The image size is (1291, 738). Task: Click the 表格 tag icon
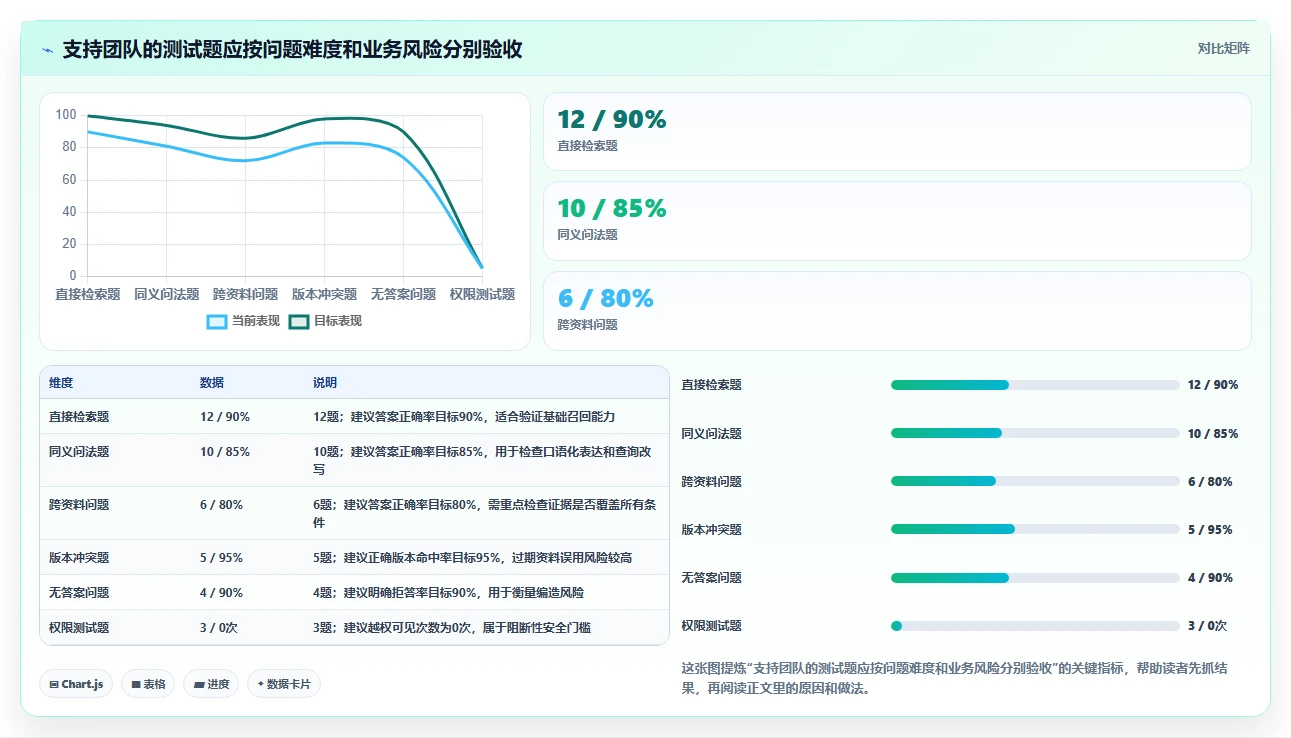tap(136, 684)
